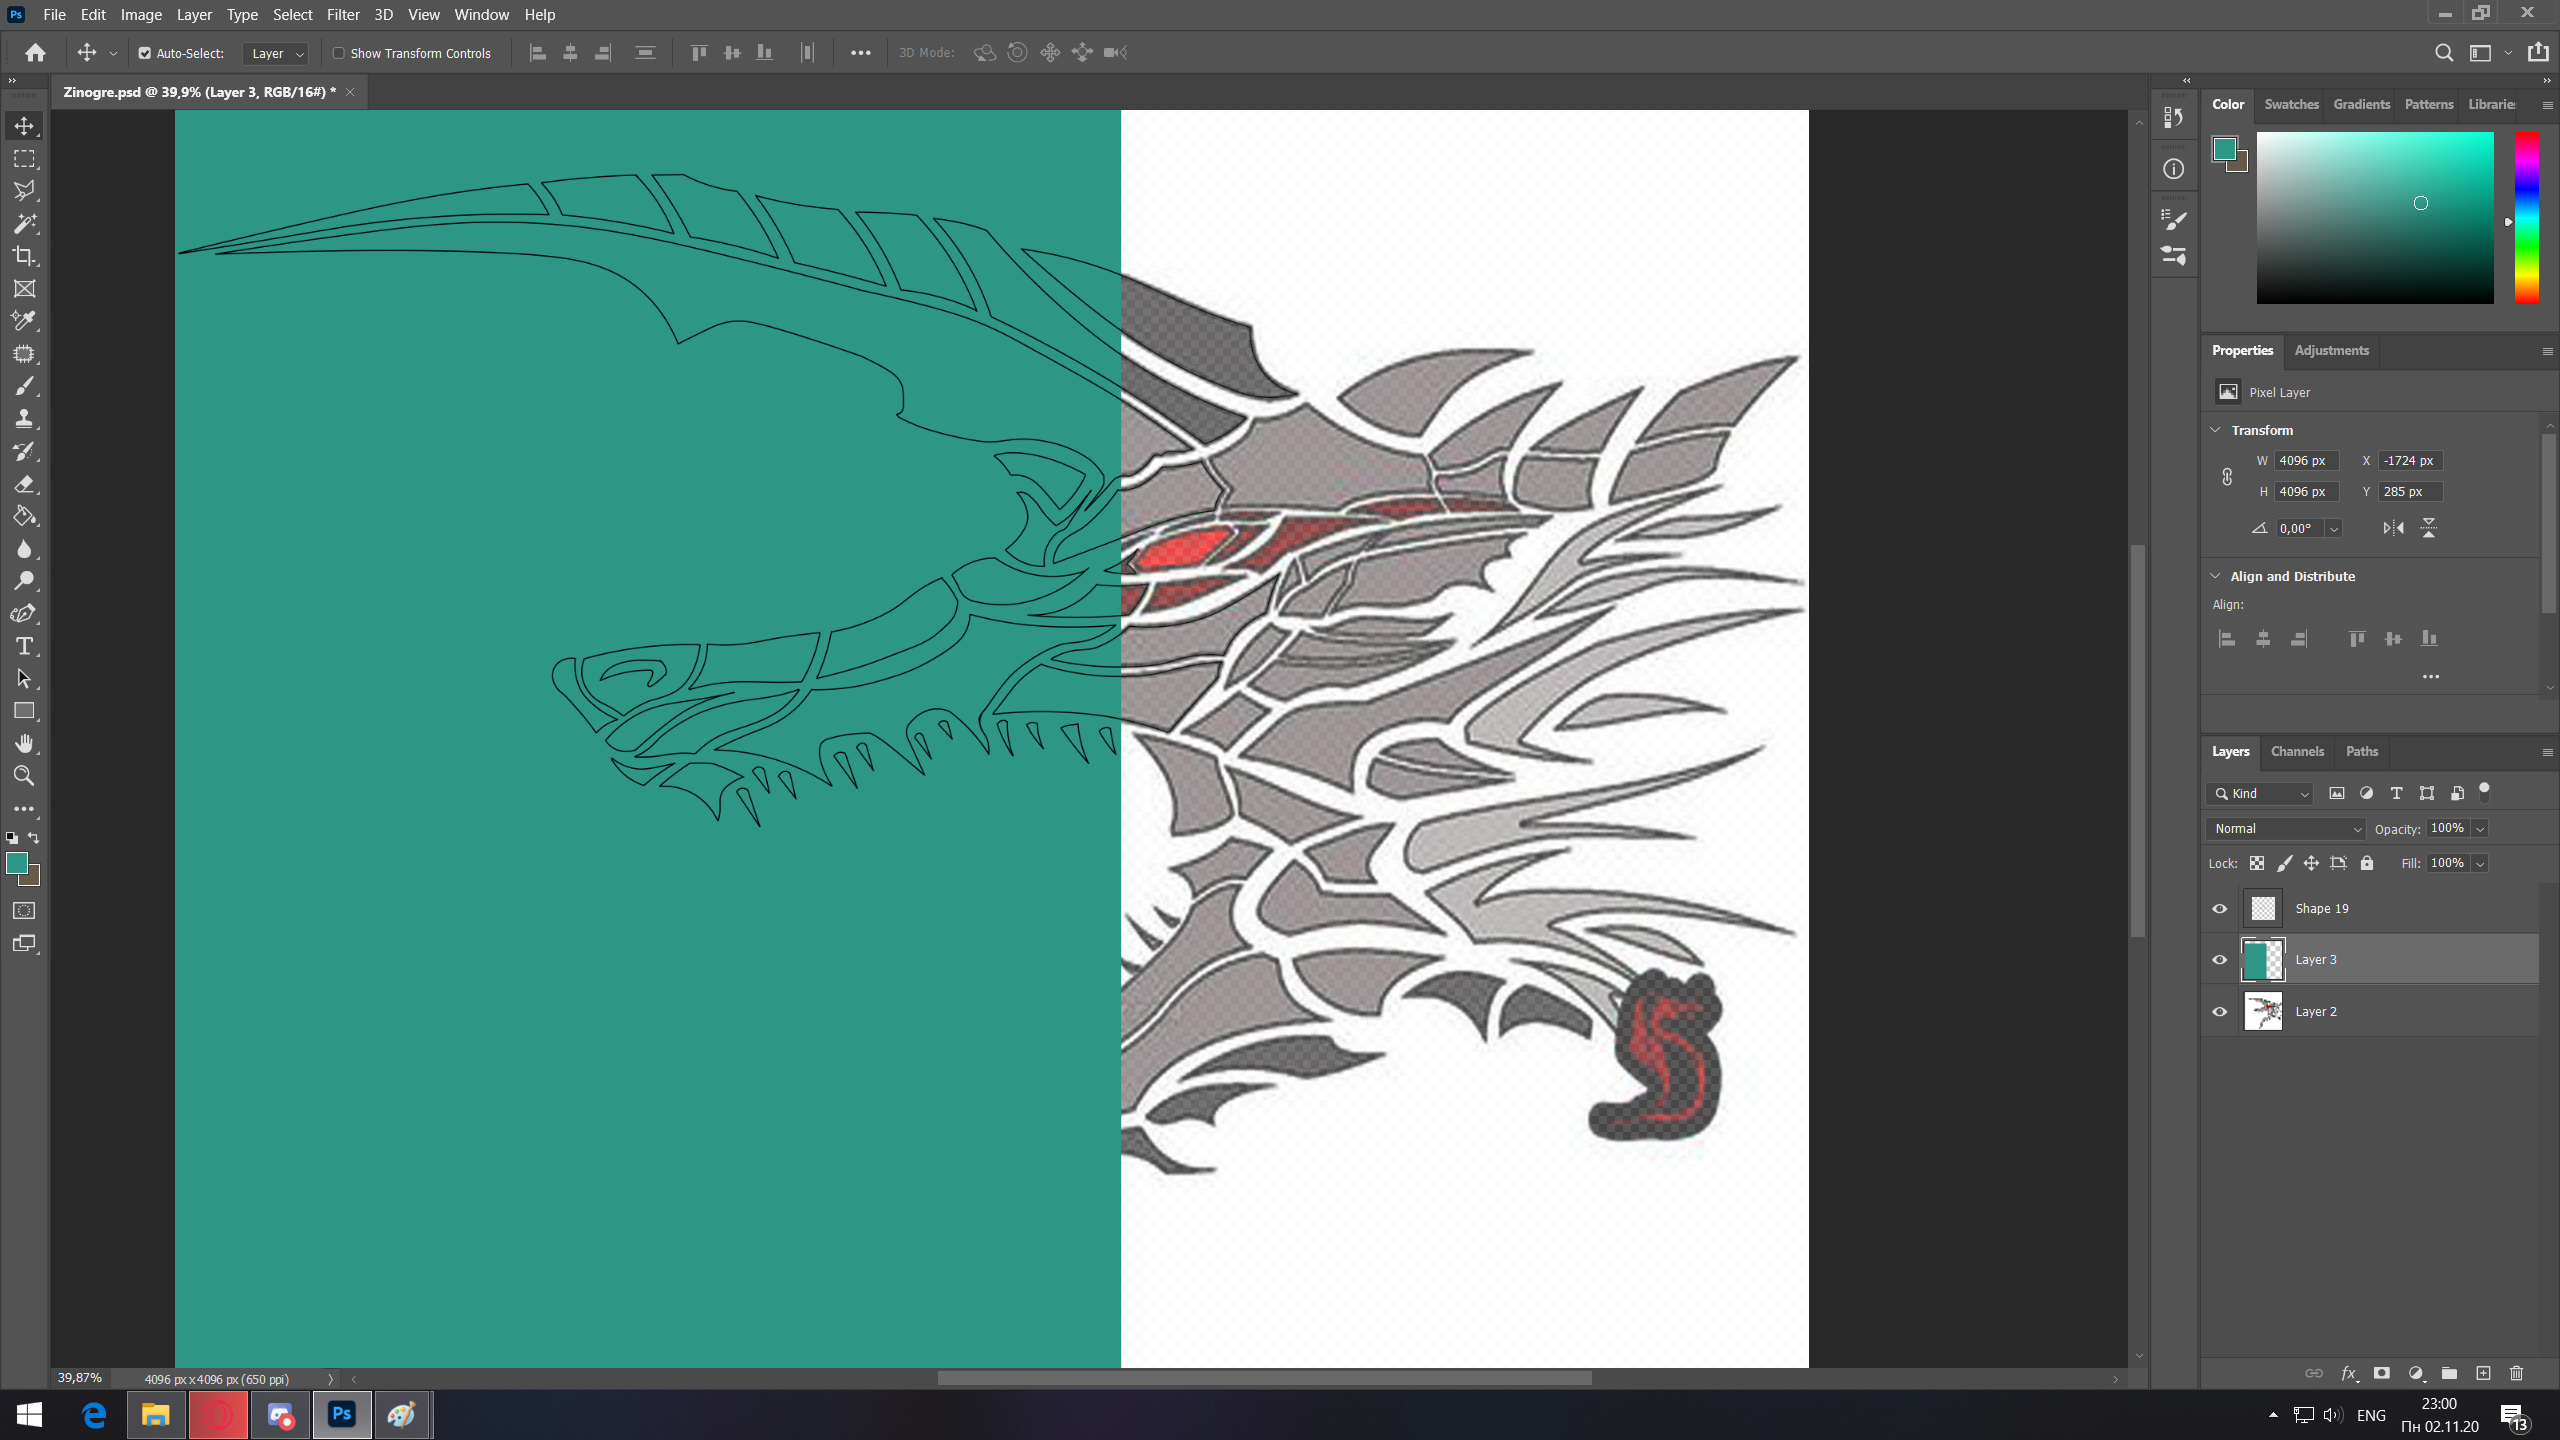Select the Layer 2 thumbnail
Image resolution: width=2560 pixels, height=1440 pixels.
(2263, 1012)
